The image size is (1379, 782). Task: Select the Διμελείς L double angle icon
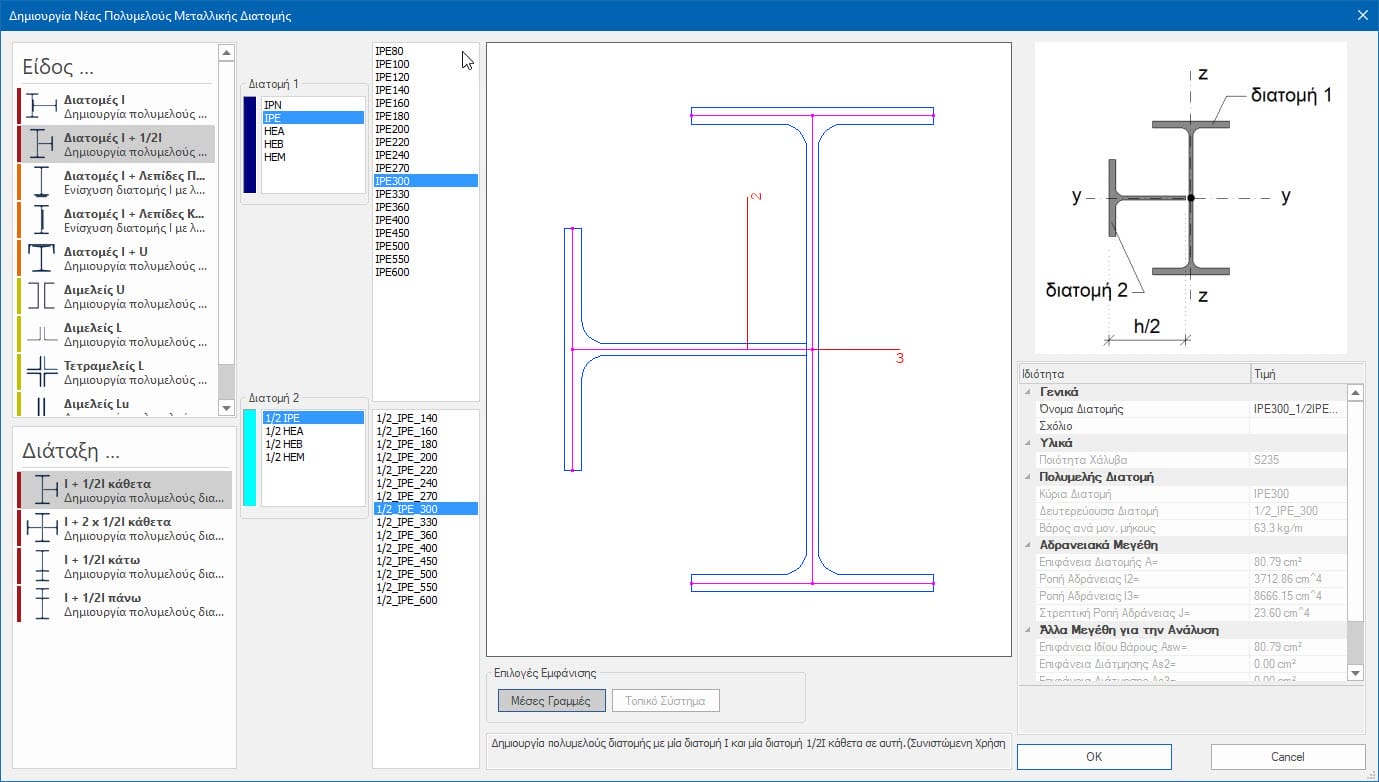pyautogui.click(x=41, y=334)
